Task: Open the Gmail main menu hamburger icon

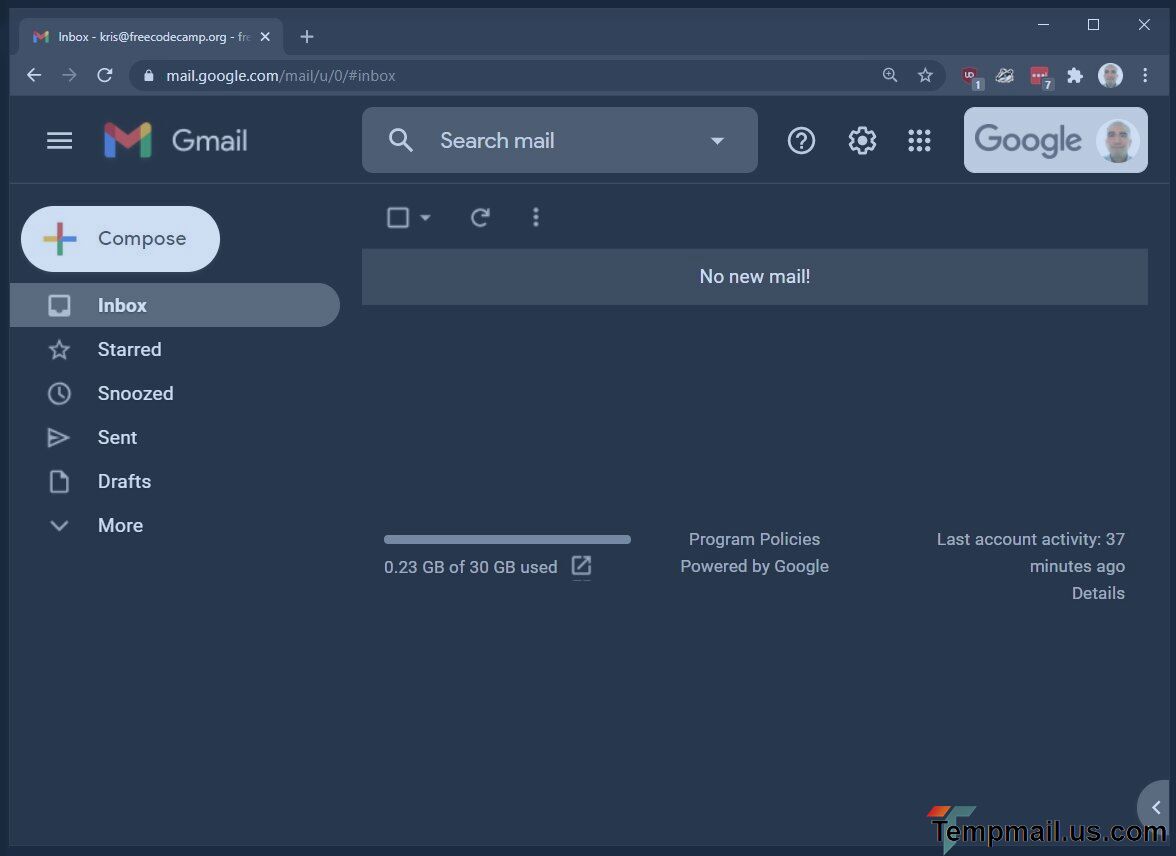Action: [59, 141]
